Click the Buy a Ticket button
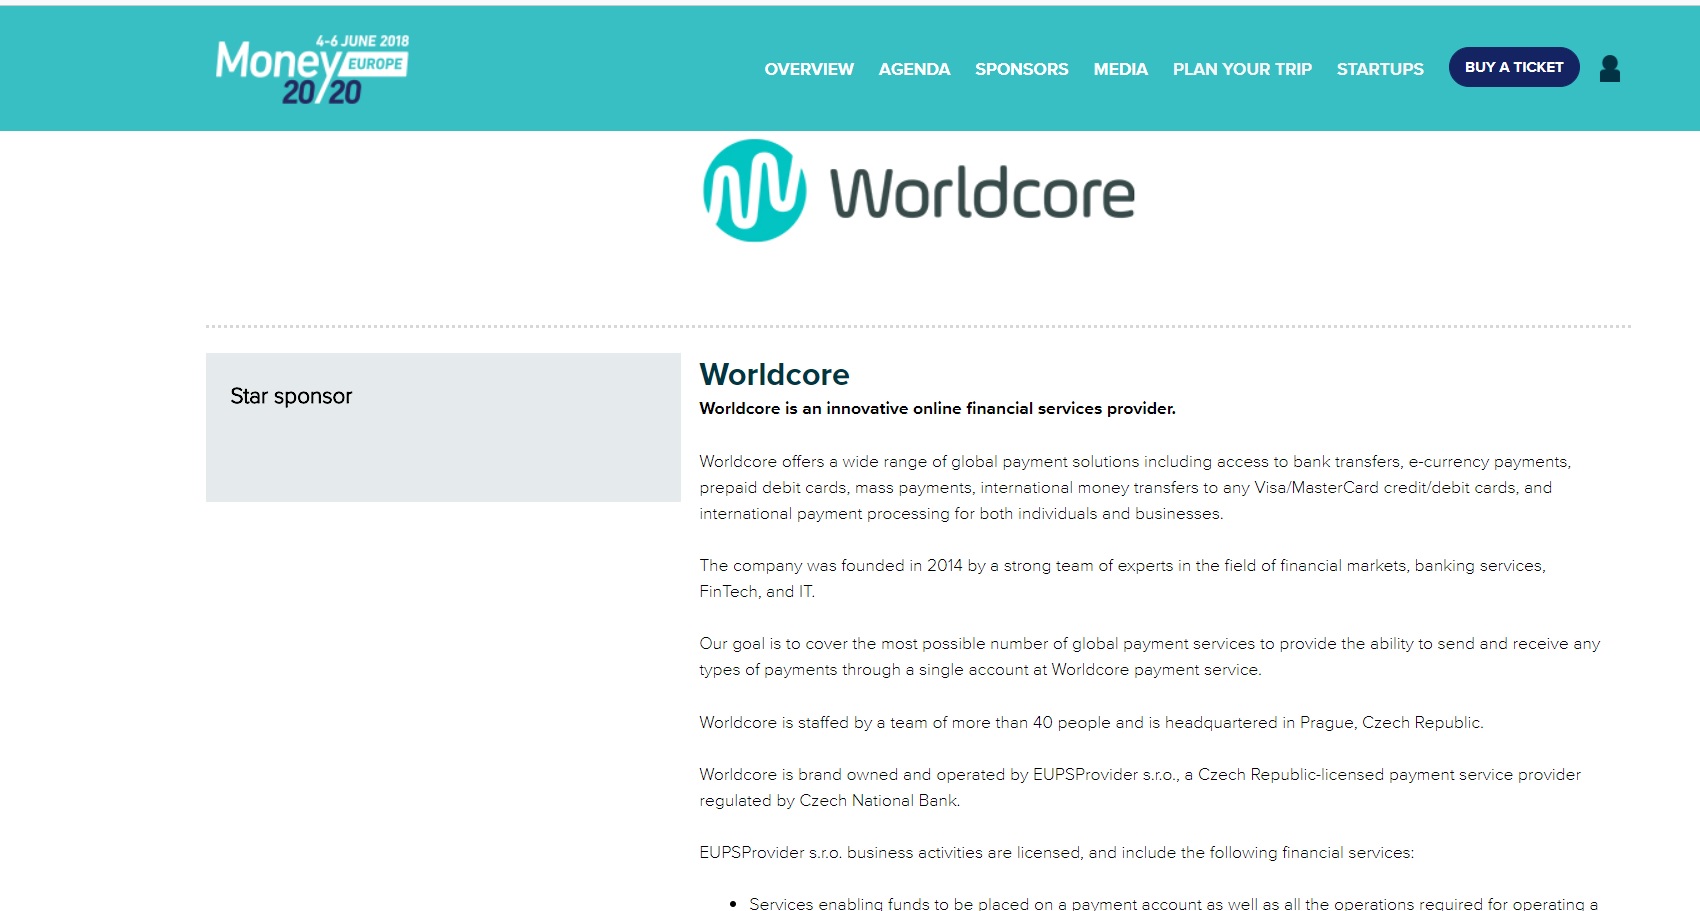1700x911 pixels. (x=1514, y=67)
